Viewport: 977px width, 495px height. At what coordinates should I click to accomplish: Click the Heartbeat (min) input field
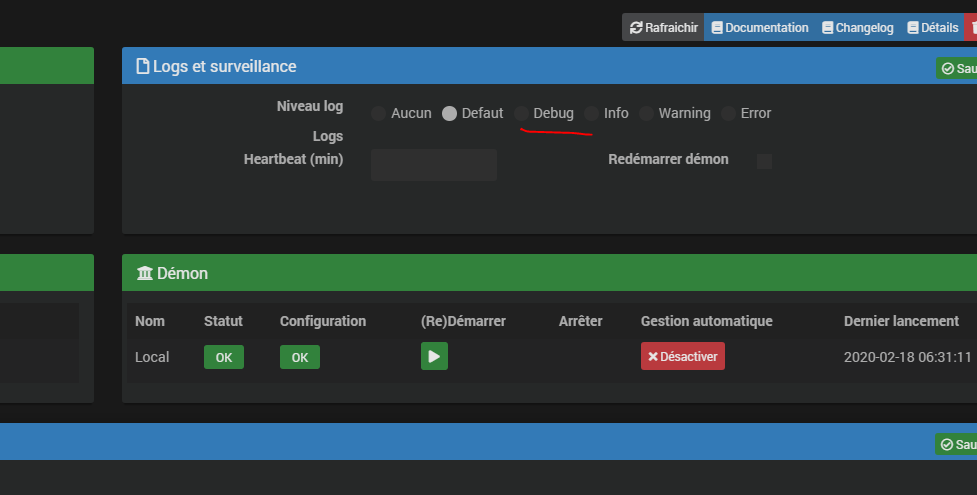433,165
